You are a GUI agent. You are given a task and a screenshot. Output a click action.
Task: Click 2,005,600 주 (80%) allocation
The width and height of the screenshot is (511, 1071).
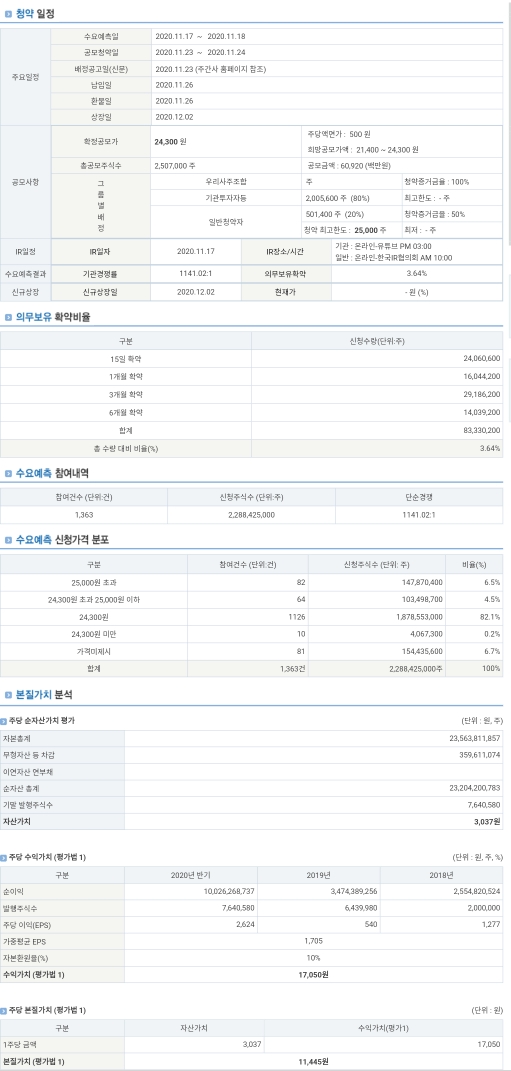click(x=337, y=198)
